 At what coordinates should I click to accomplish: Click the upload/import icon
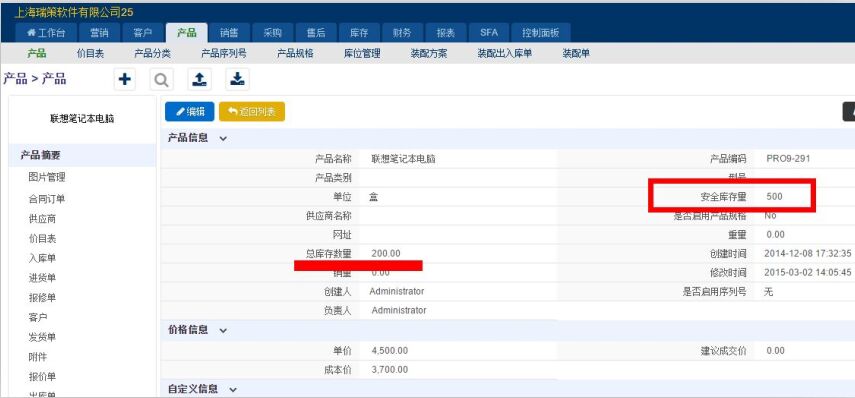(x=200, y=80)
